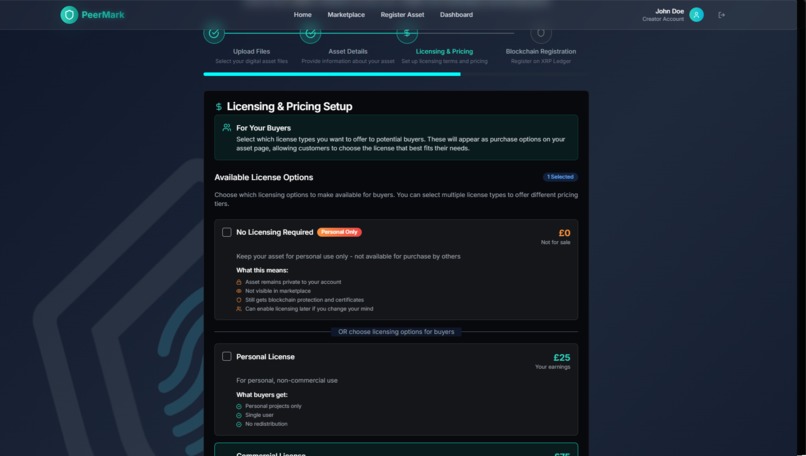The image size is (806, 456).
Task: Click the £0 price on No Licensing Required
Action: click(x=564, y=233)
